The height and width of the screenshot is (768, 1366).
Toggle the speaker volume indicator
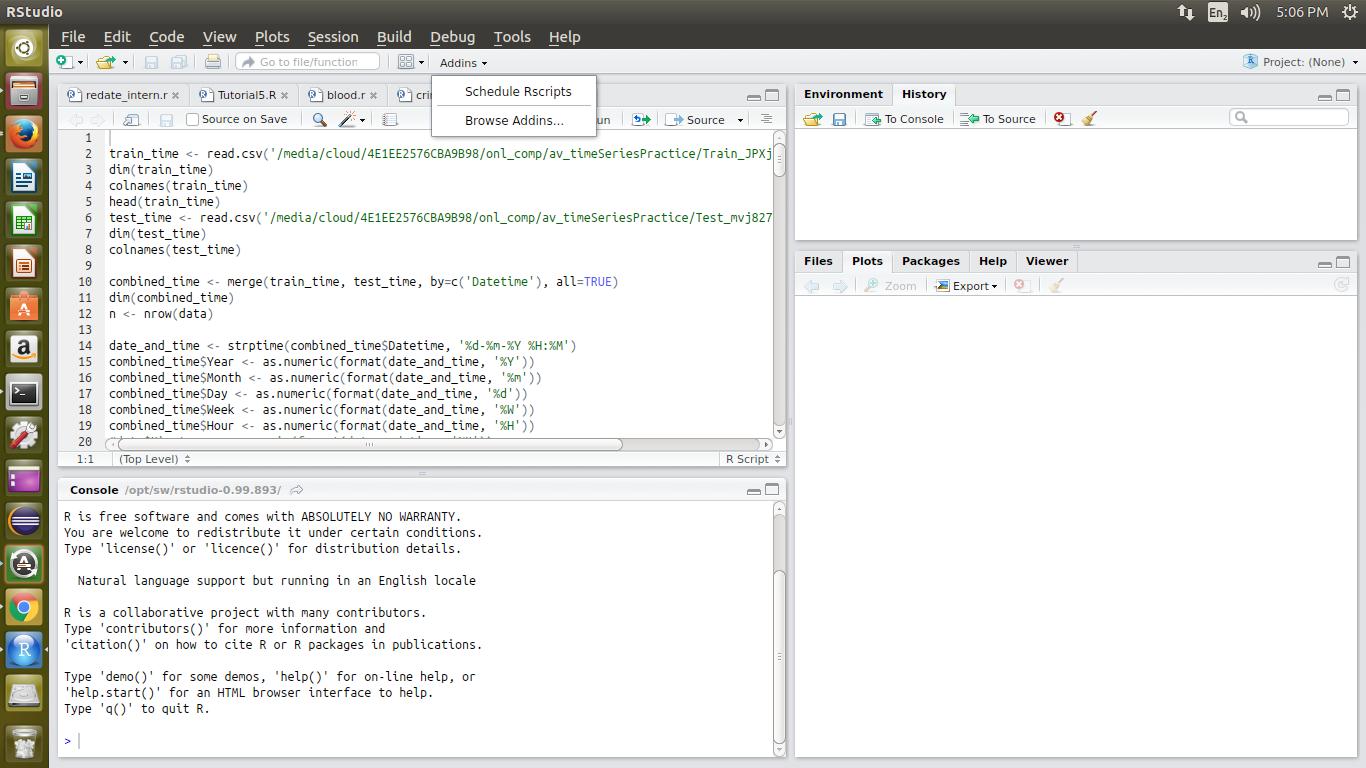[1250, 13]
